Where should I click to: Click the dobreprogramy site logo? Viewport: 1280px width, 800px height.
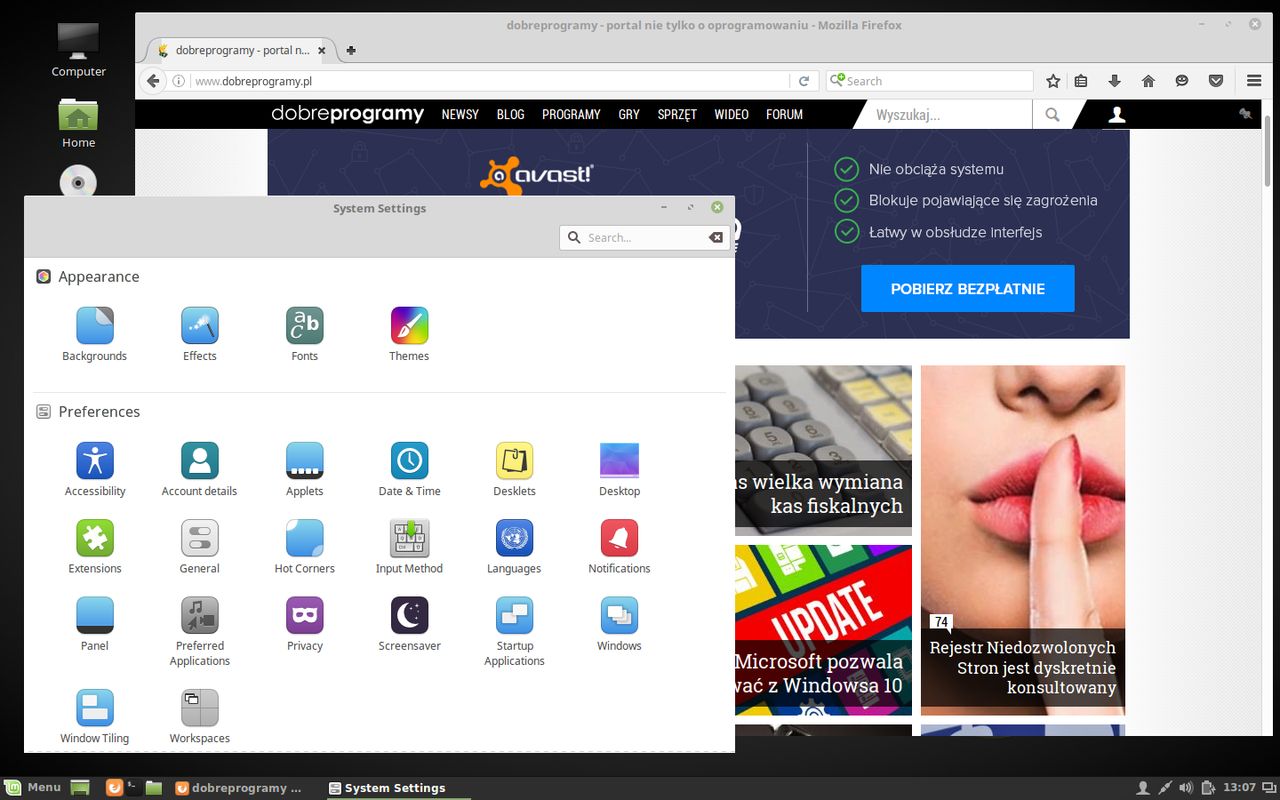pyautogui.click(x=347, y=114)
